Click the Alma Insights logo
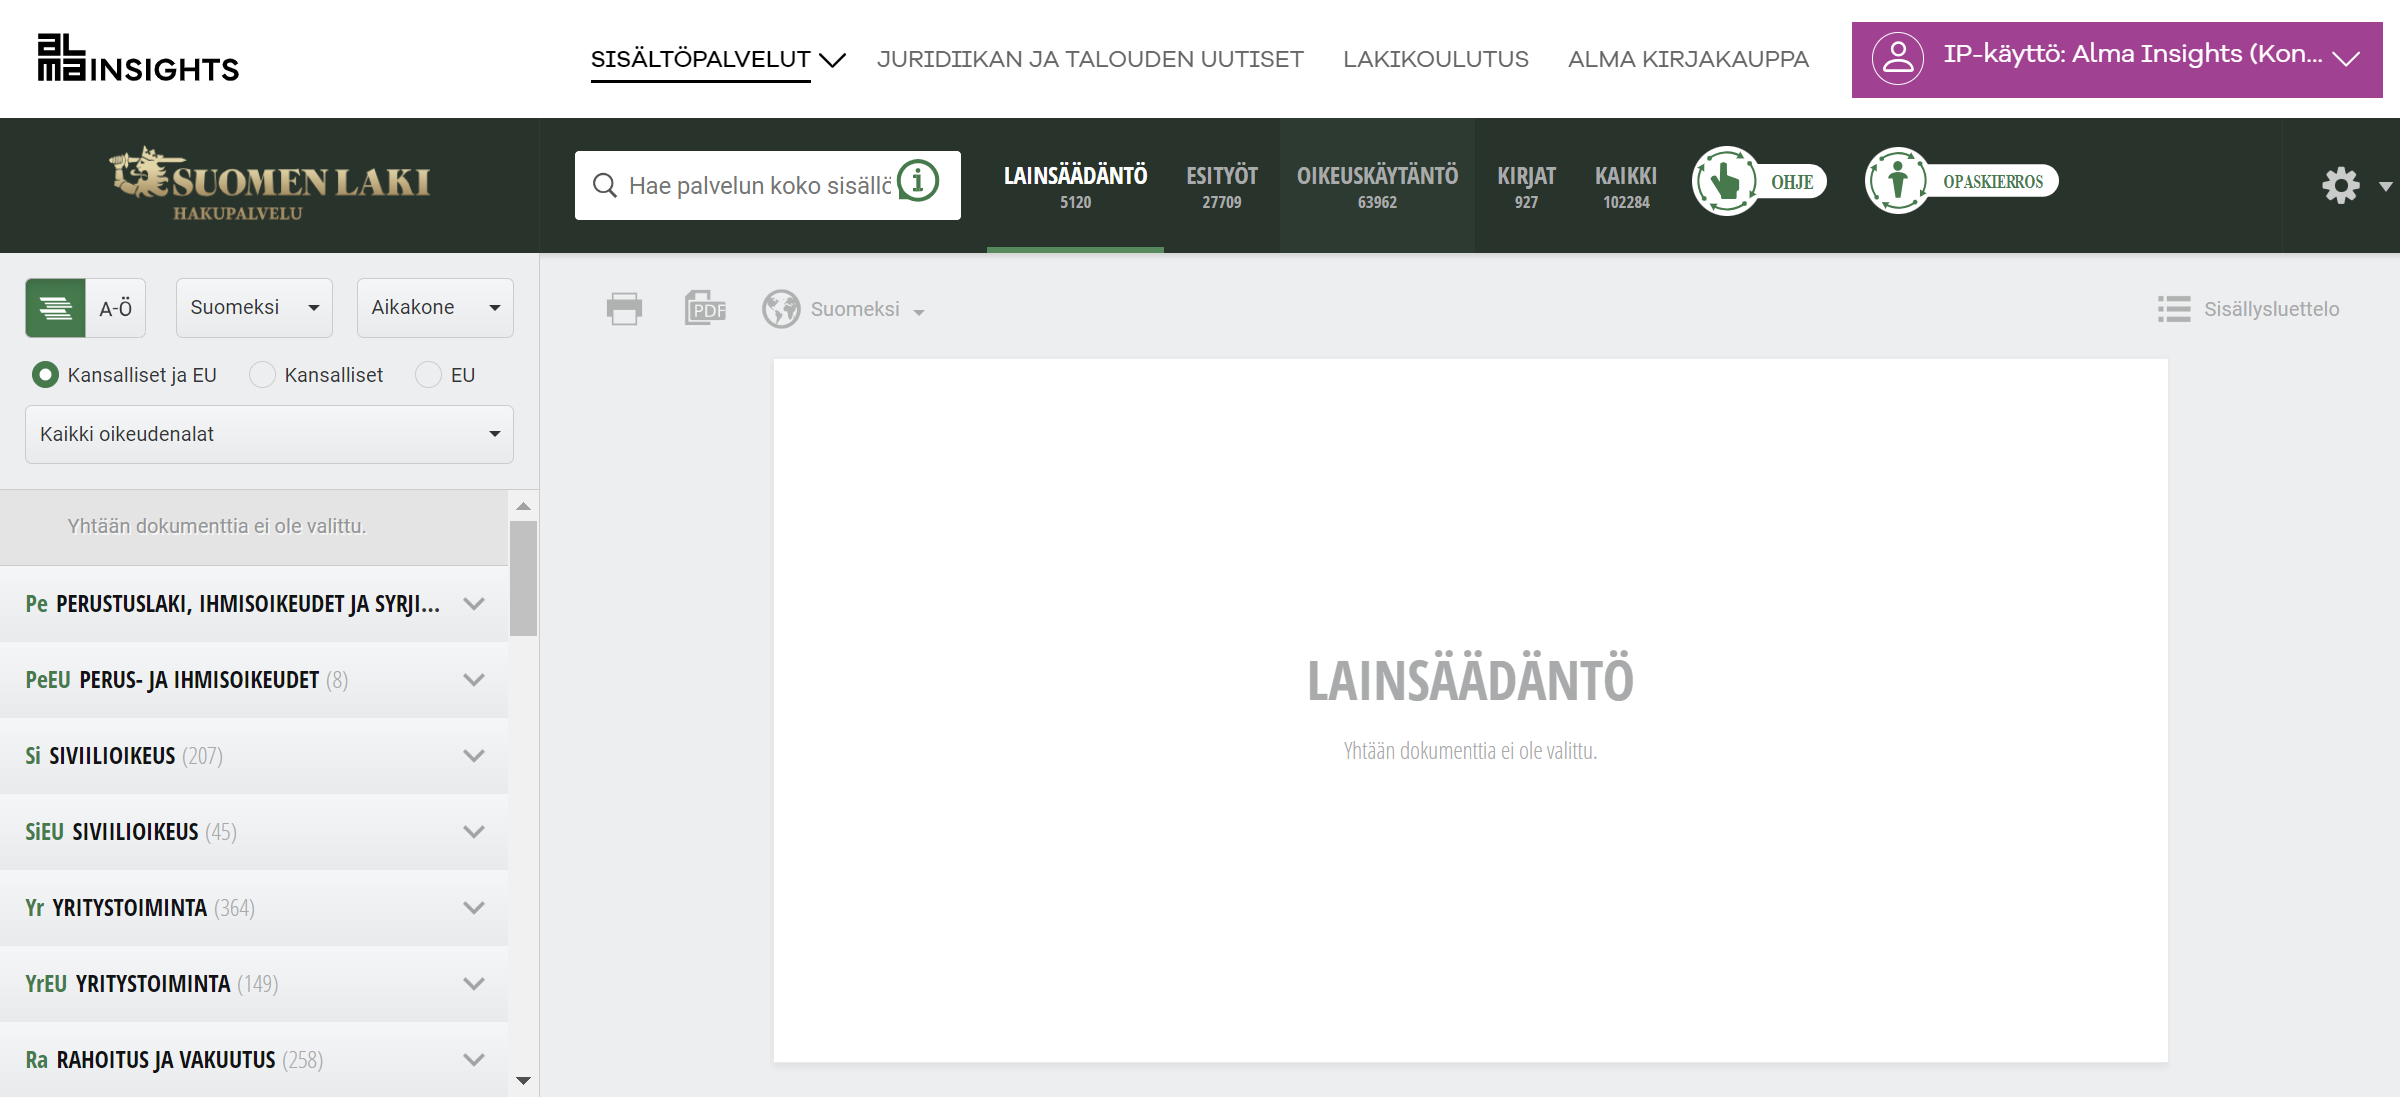The width and height of the screenshot is (2400, 1097). point(138,58)
